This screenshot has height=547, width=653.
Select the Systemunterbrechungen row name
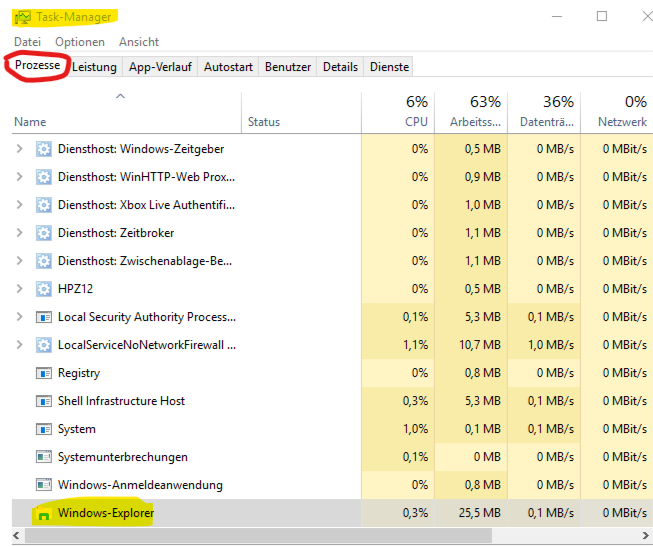[x=122, y=457]
